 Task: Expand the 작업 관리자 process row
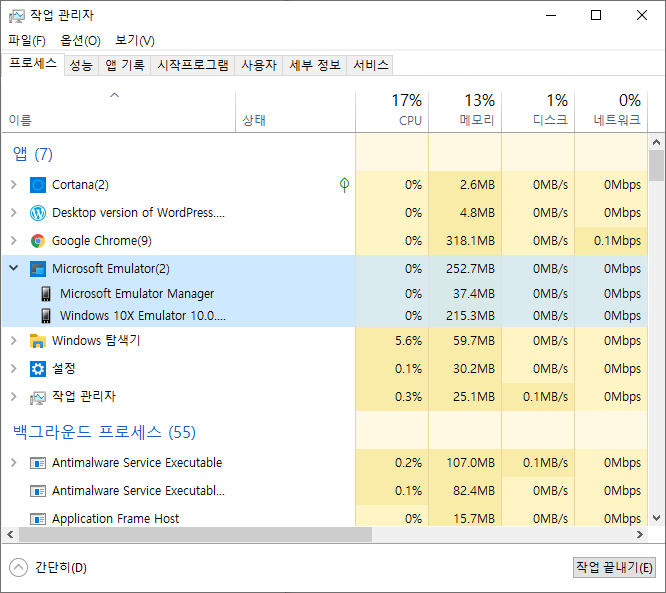(x=14, y=397)
